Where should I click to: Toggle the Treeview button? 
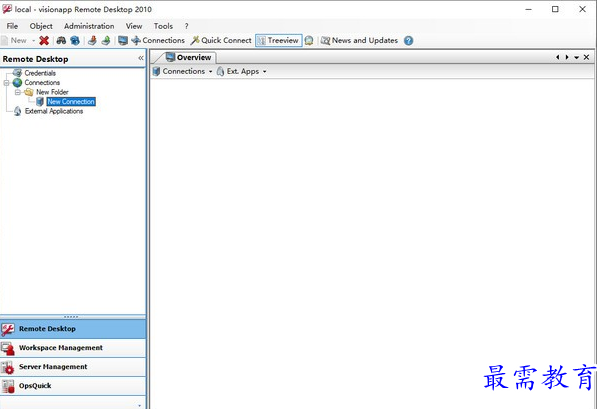278,41
